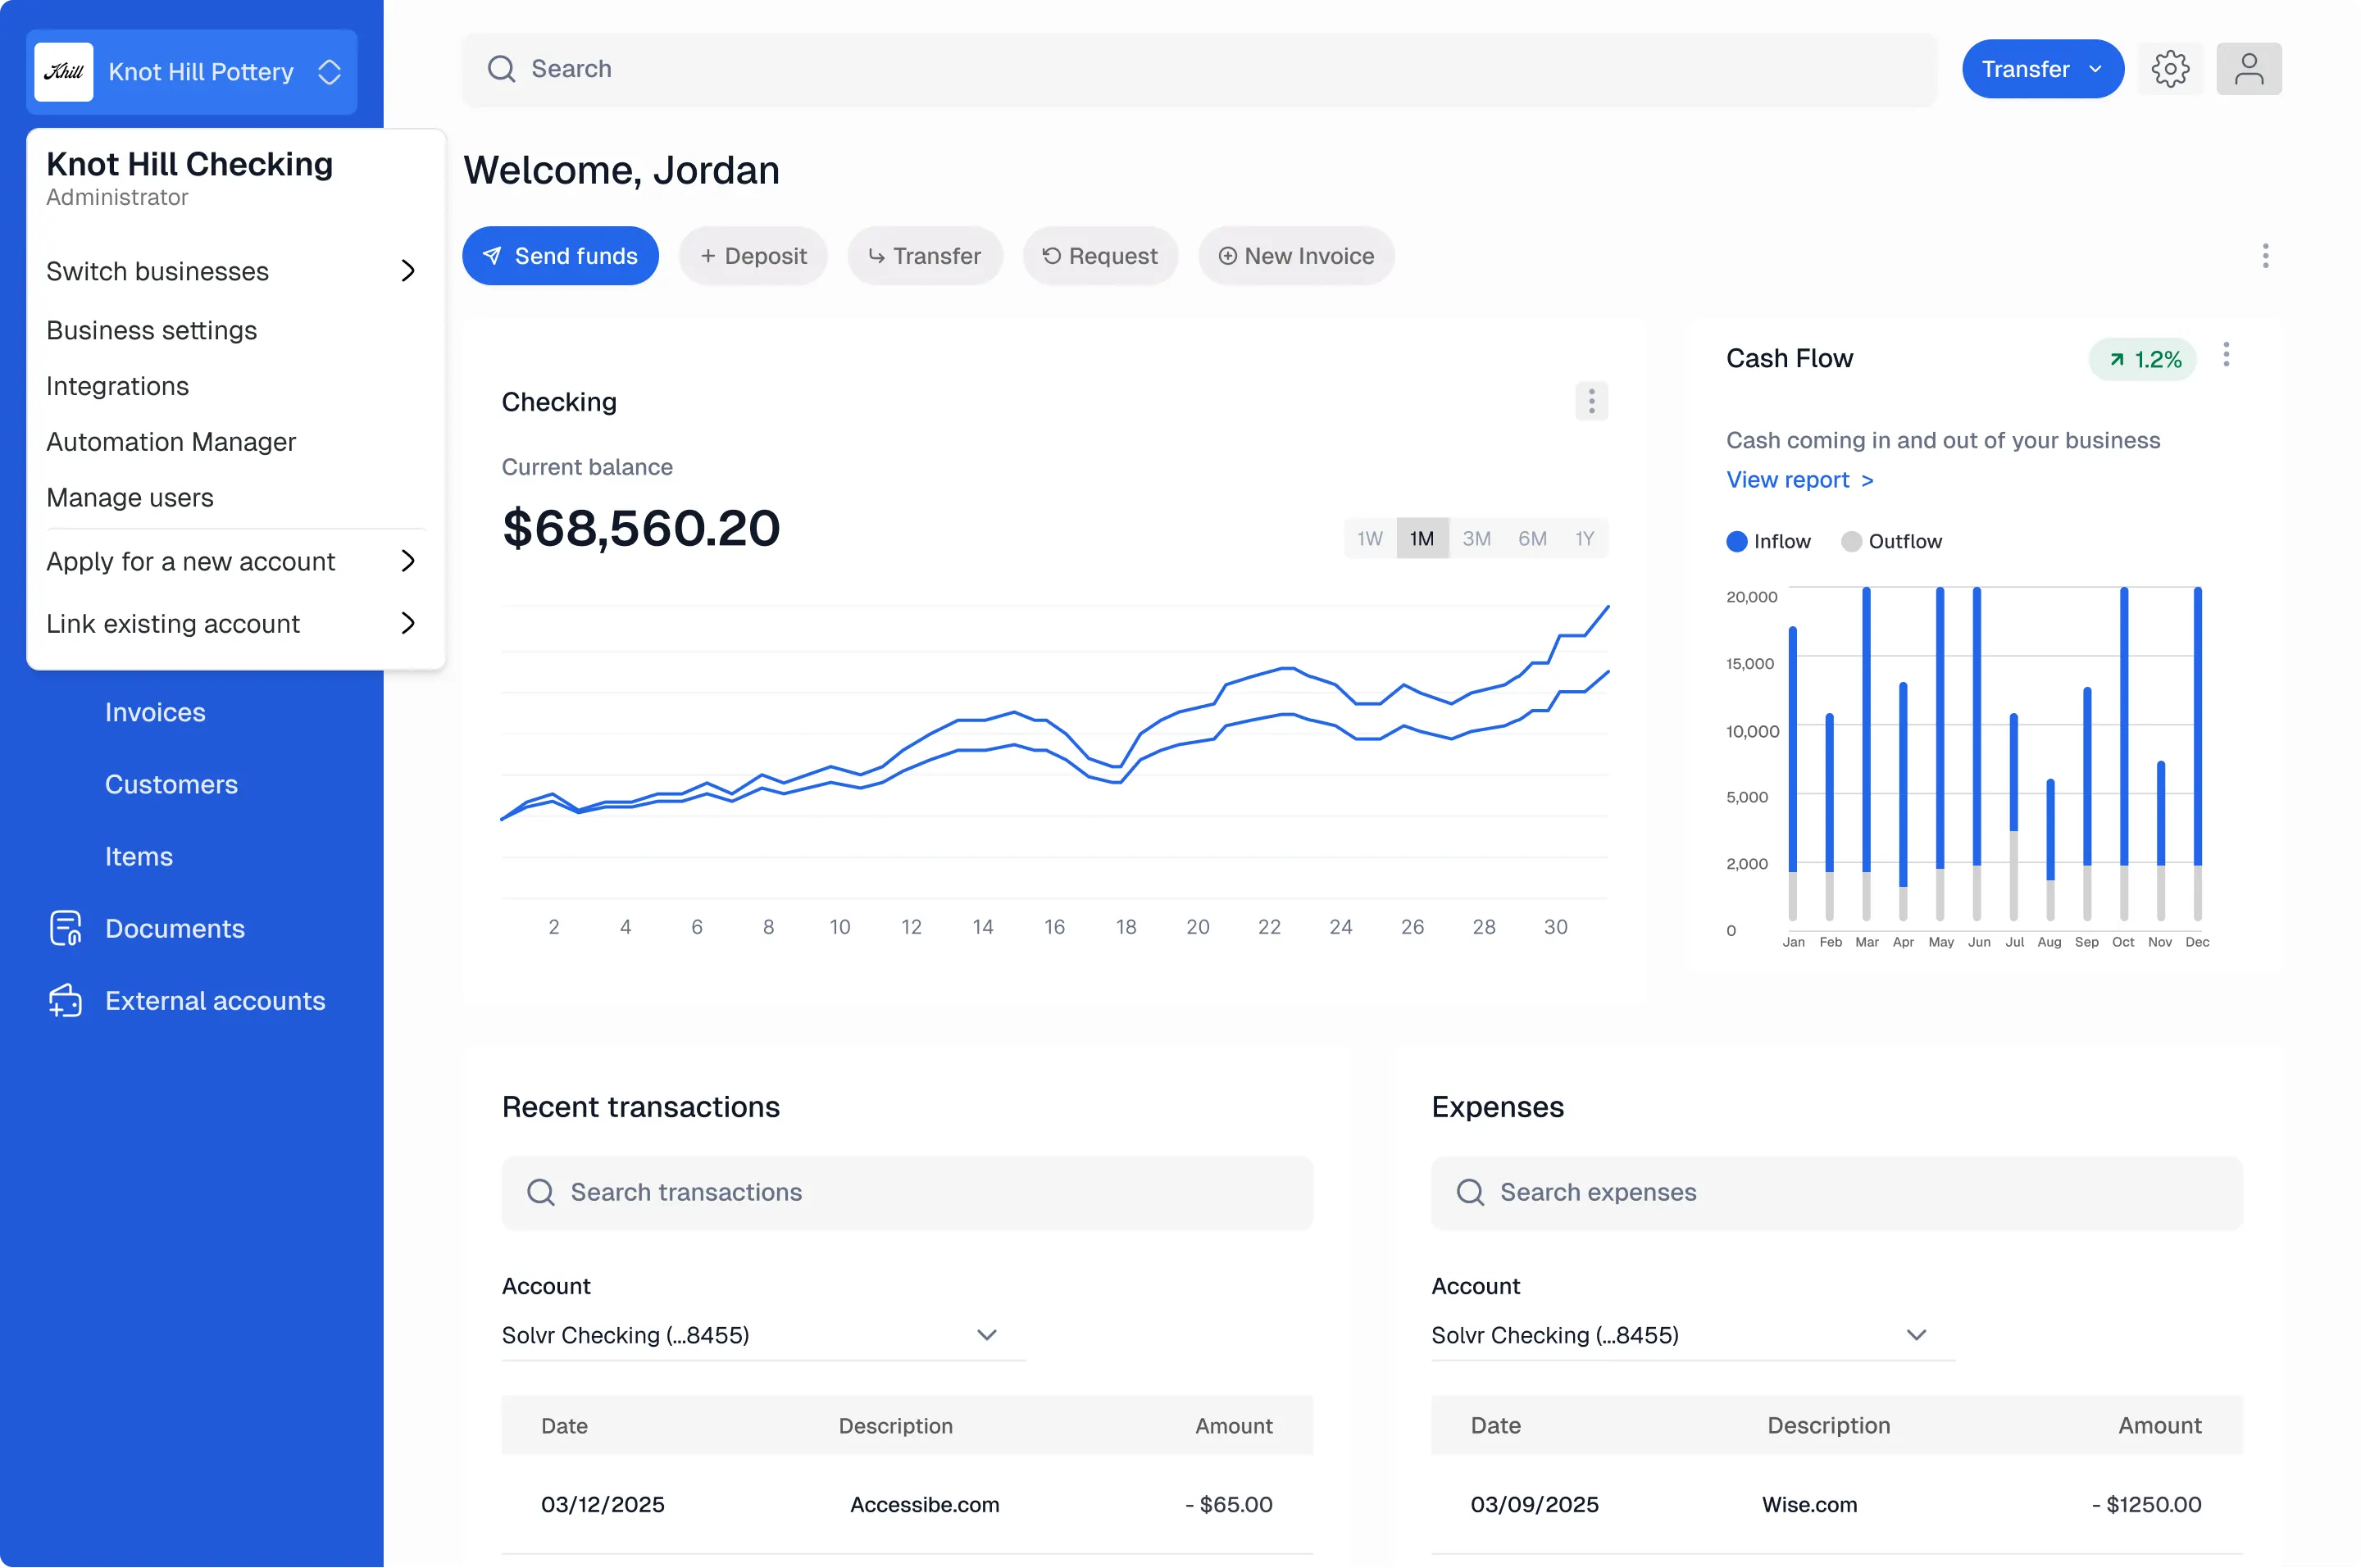Open the Checking card three-dot menu
Viewport: 2361px width, 1568px height.
pos(1591,401)
